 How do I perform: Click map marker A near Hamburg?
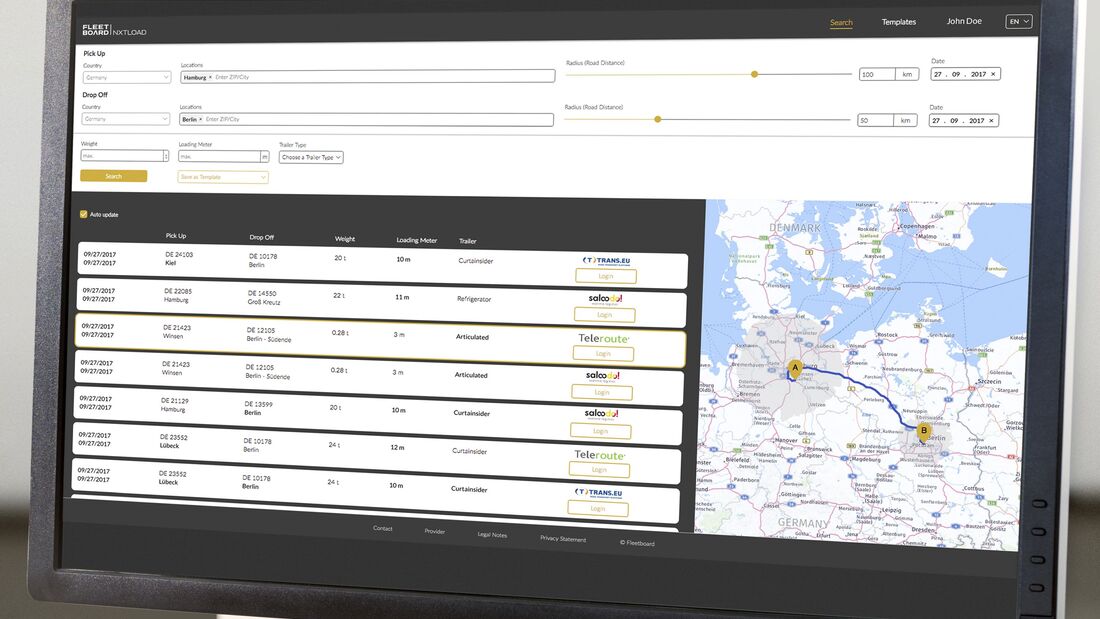794,368
